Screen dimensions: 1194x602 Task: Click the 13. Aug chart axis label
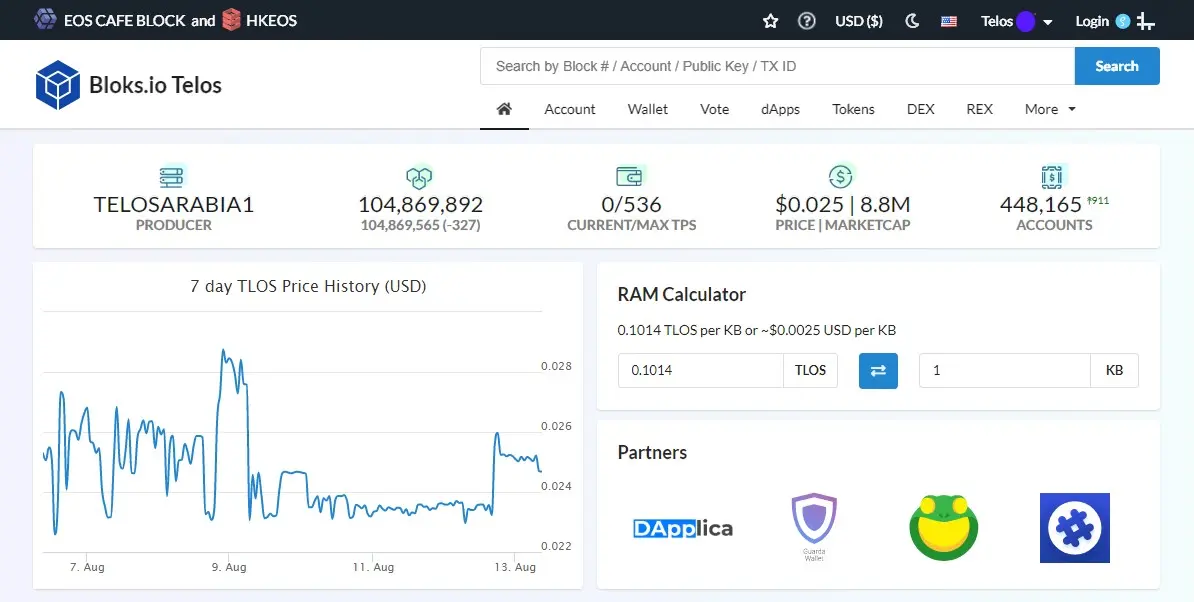tap(515, 567)
